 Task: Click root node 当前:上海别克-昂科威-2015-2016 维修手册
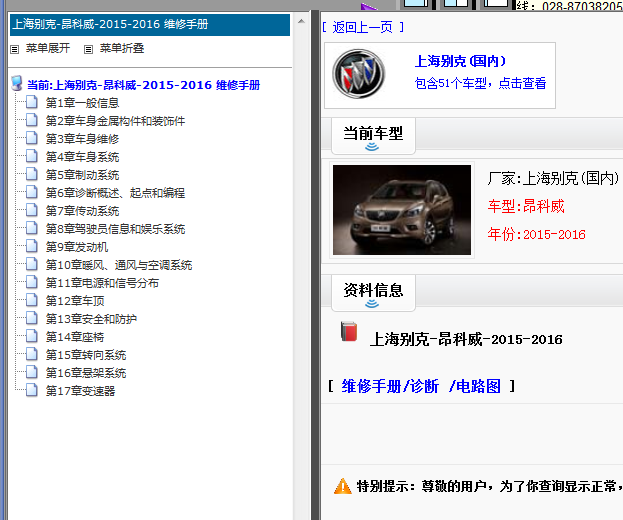point(143,85)
